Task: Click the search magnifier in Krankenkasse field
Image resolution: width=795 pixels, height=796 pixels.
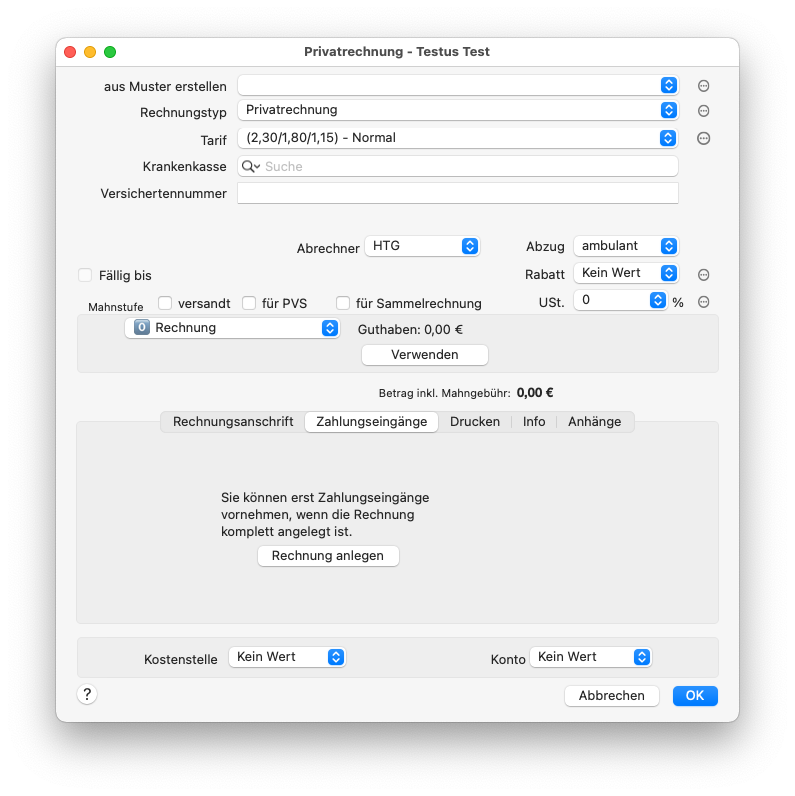Action: [x=251, y=167]
